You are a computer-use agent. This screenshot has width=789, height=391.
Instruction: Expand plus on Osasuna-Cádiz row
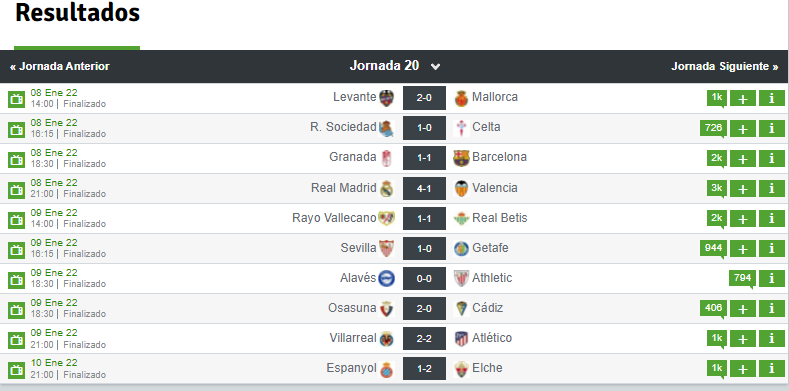[x=743, y=308]
